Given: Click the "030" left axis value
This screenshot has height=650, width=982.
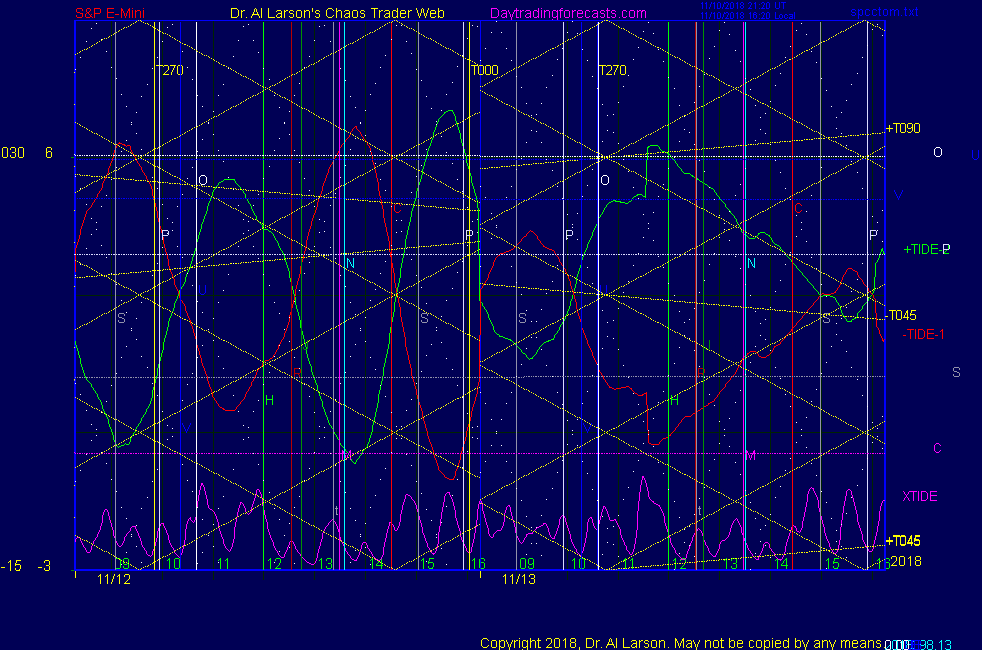Looking at the screenshot, I should [x=13, y=153].
